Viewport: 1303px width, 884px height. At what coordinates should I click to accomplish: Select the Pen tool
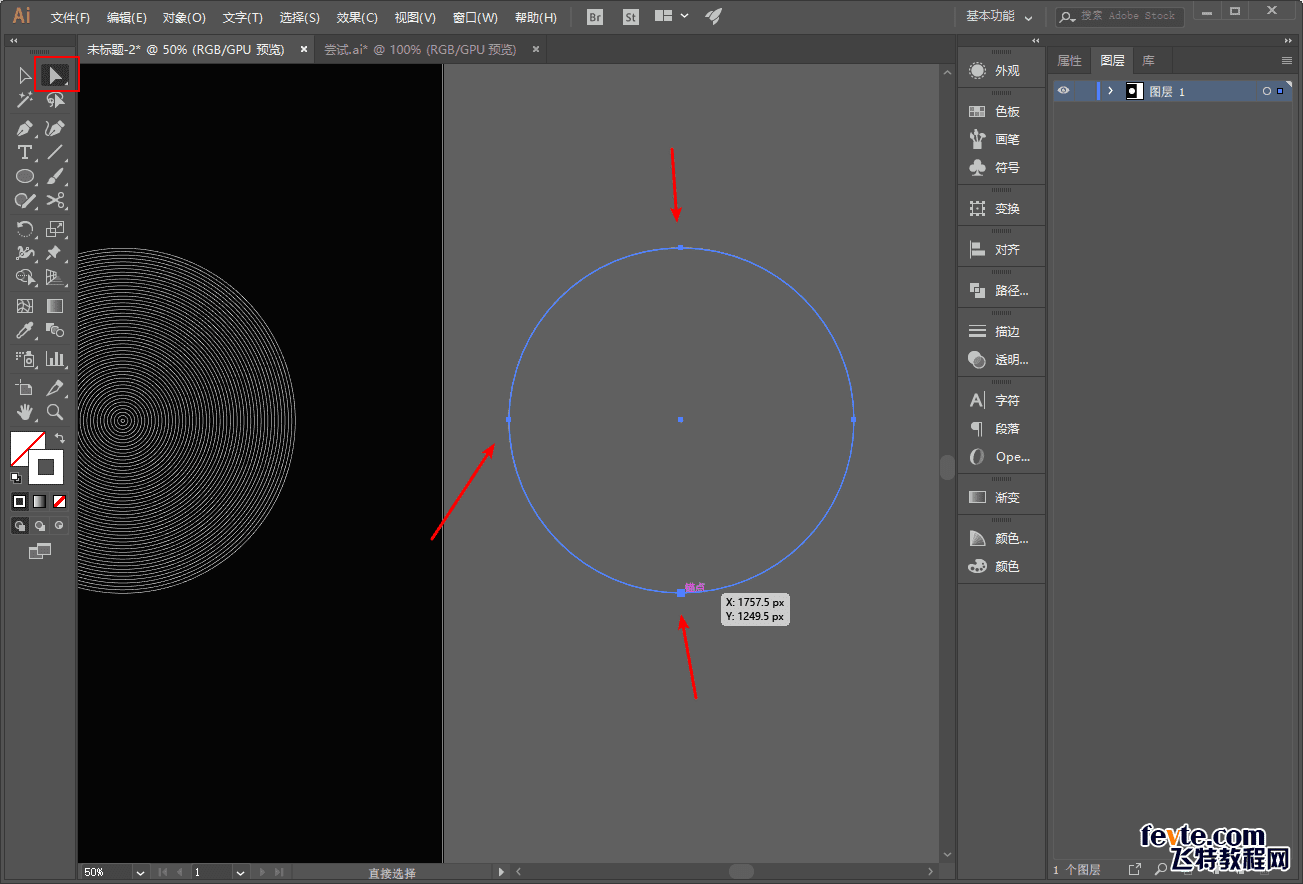coord(25,128)
